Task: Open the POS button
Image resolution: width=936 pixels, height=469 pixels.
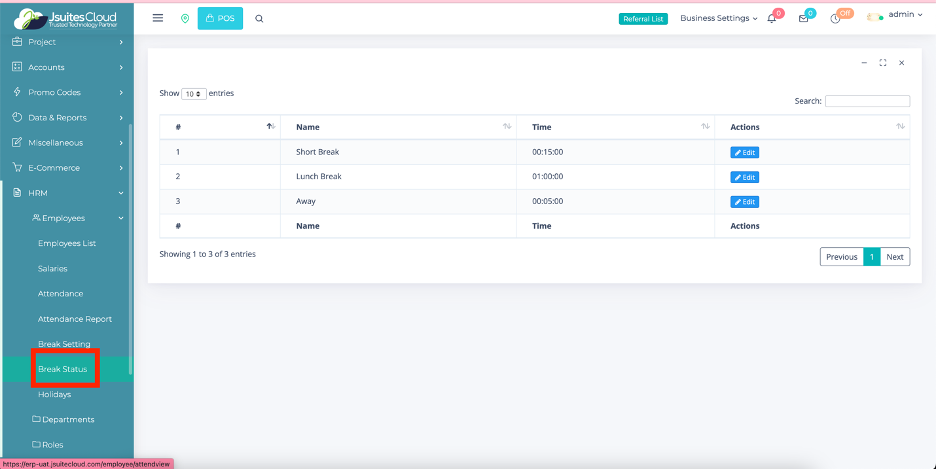Action: click(220, 18)
